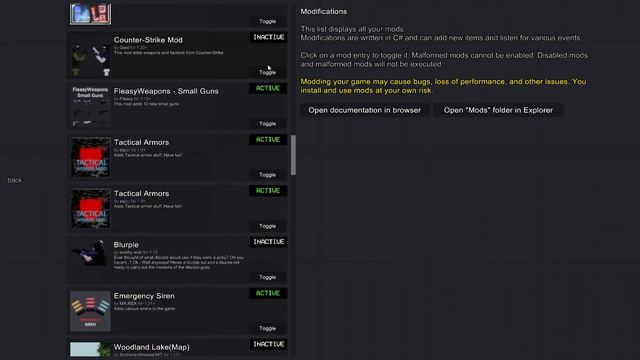This screenshot has height=360, width=640.
Task: Click the Emergency Siren thumbnail icon
Action: tap(90, 311)
